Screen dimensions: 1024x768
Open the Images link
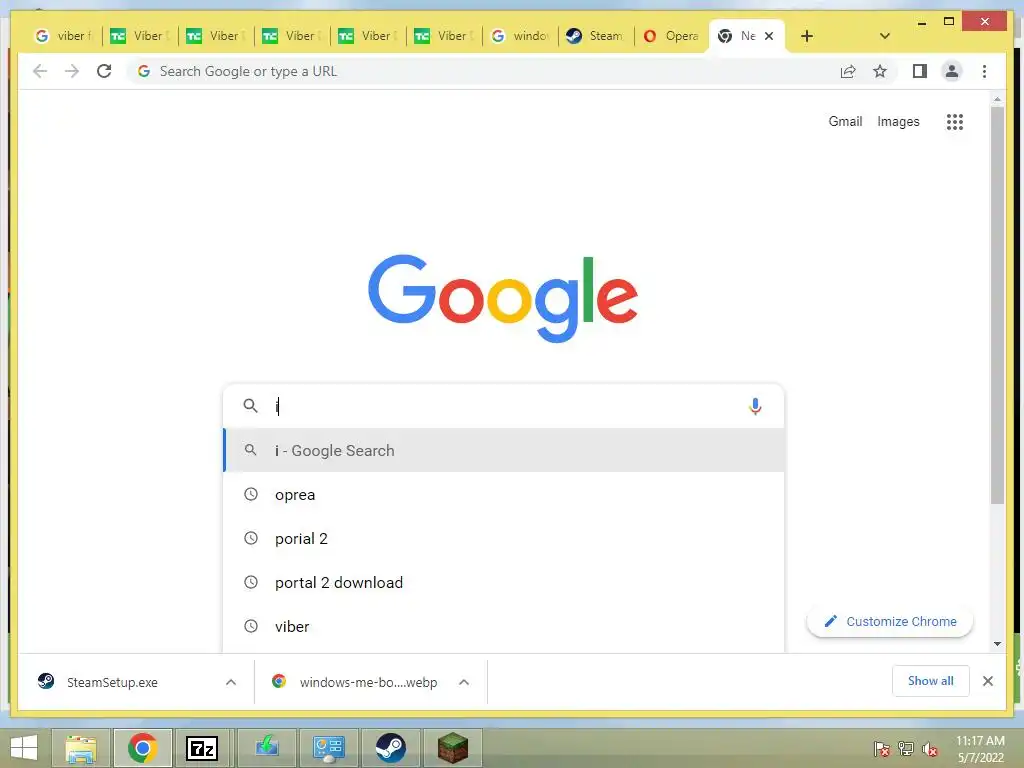coord(898,121)
